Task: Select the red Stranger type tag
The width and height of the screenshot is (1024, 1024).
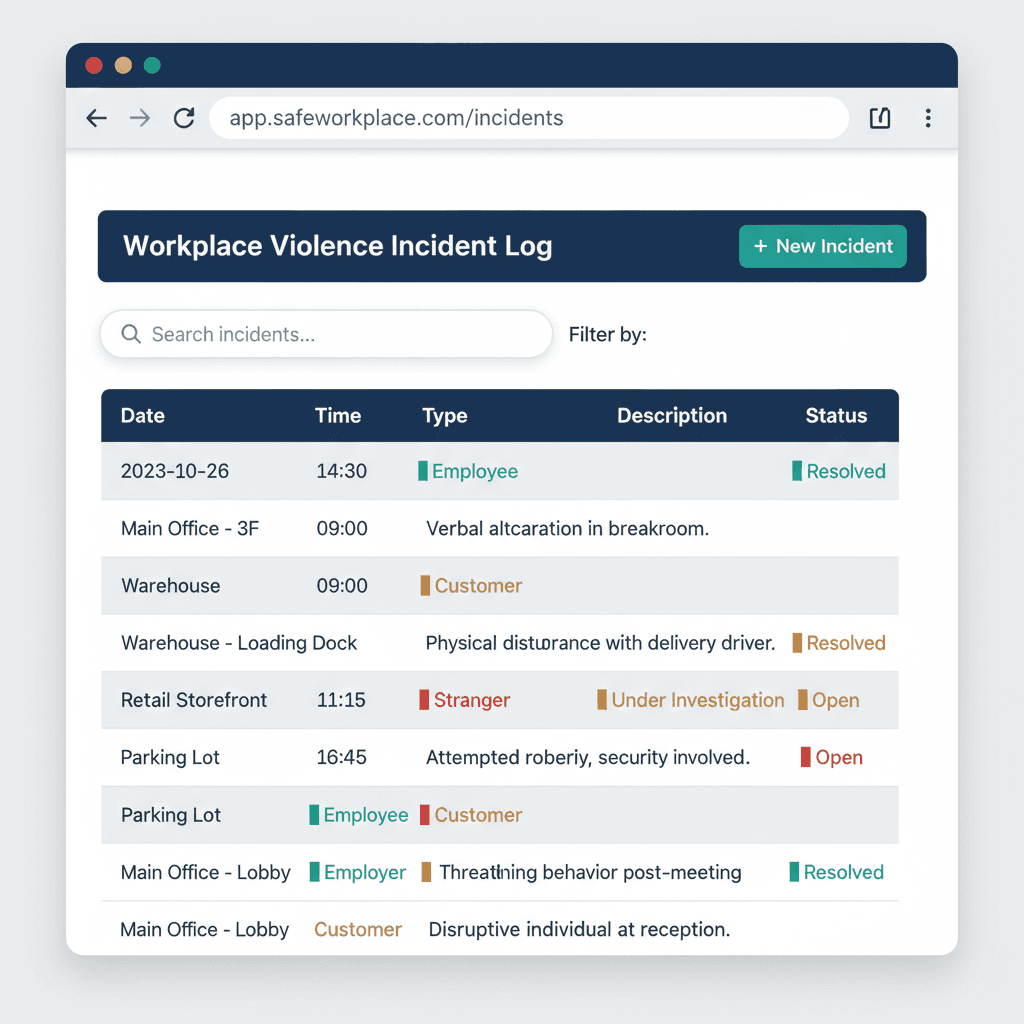Action: point(471,700)
